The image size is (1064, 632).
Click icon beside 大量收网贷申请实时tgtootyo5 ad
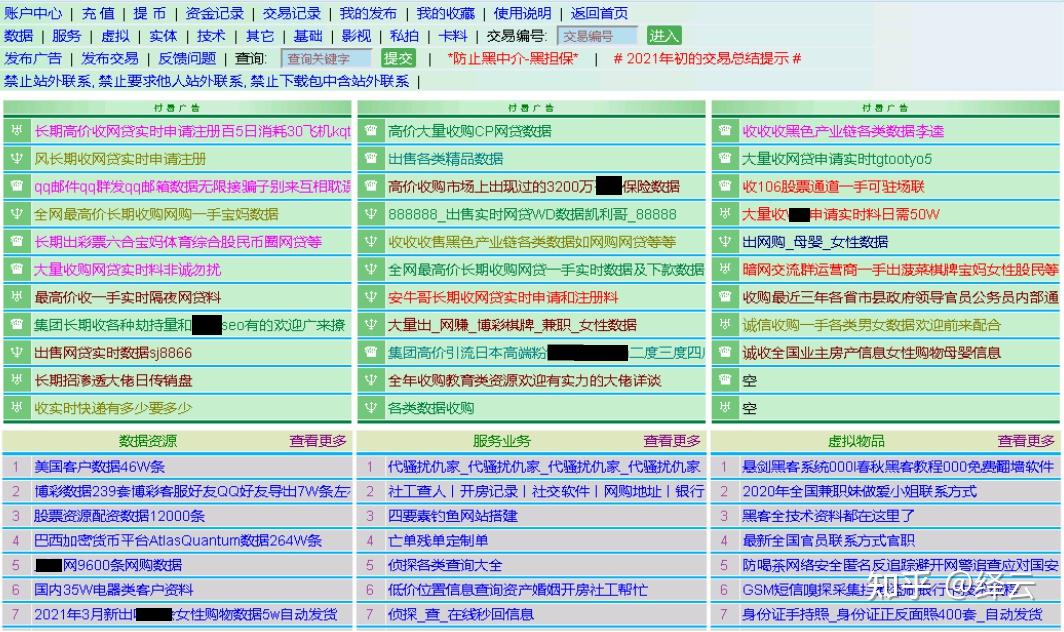click(725, 158)
